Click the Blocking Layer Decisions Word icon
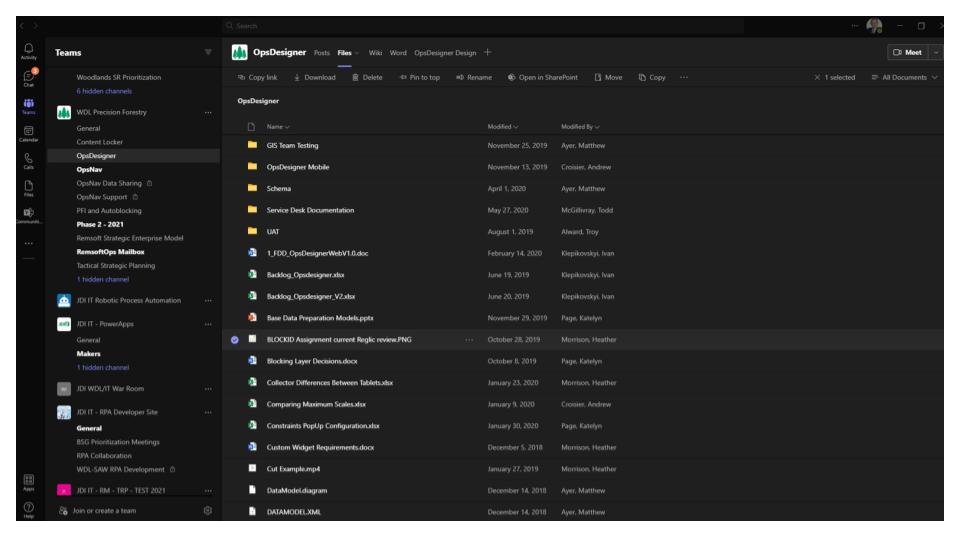 252,361
